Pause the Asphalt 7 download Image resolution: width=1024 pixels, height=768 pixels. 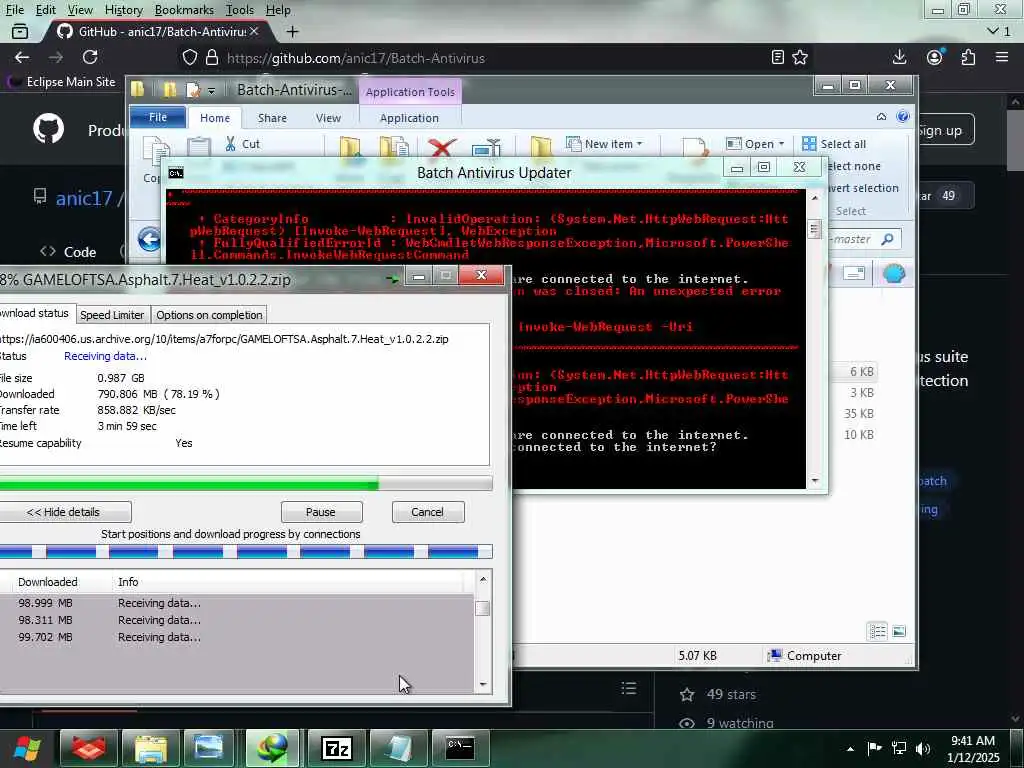pos(321,512)
